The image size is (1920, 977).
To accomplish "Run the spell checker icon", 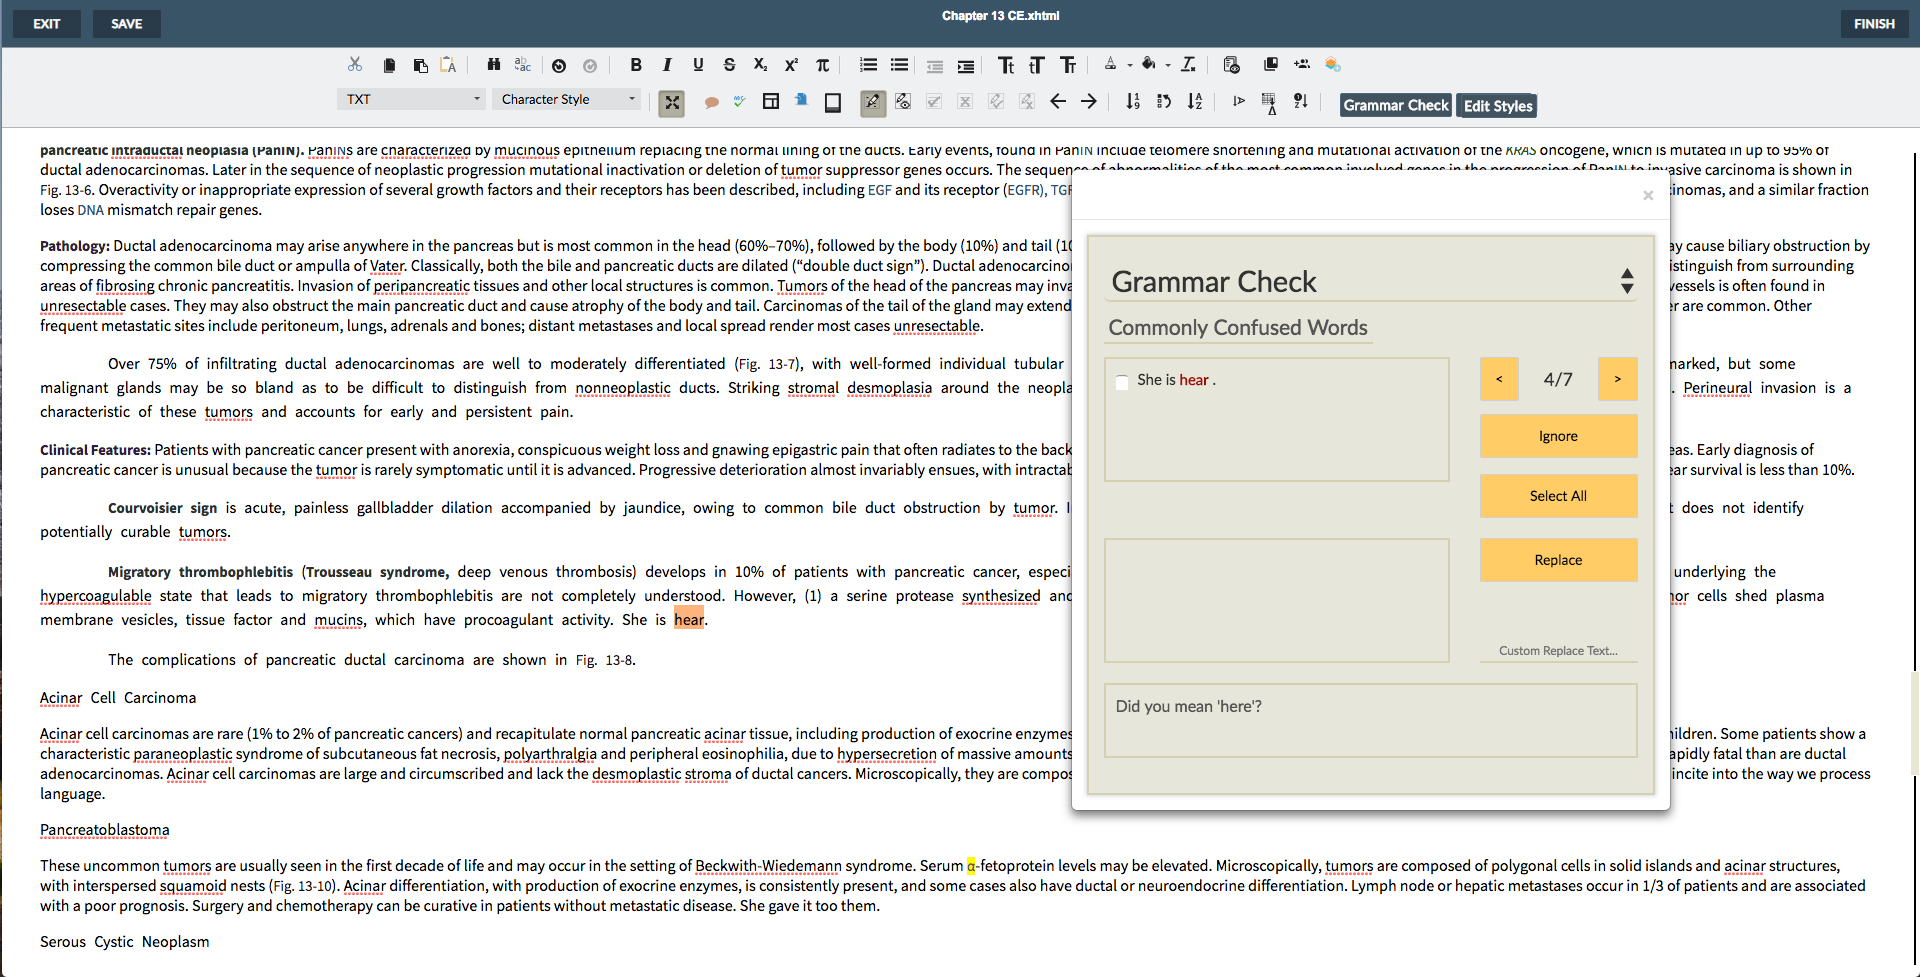I will click(x=740, y=101).
